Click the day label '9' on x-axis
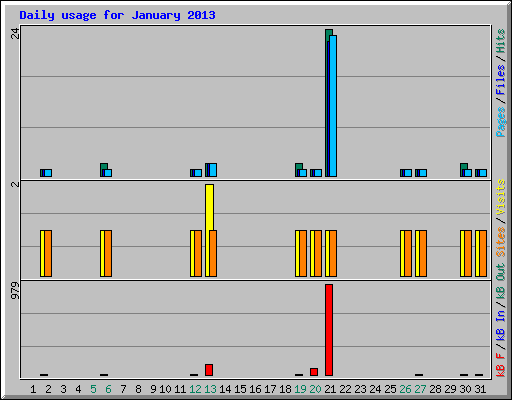Screen dimensions: 512x400 click(x=153, y=389)
